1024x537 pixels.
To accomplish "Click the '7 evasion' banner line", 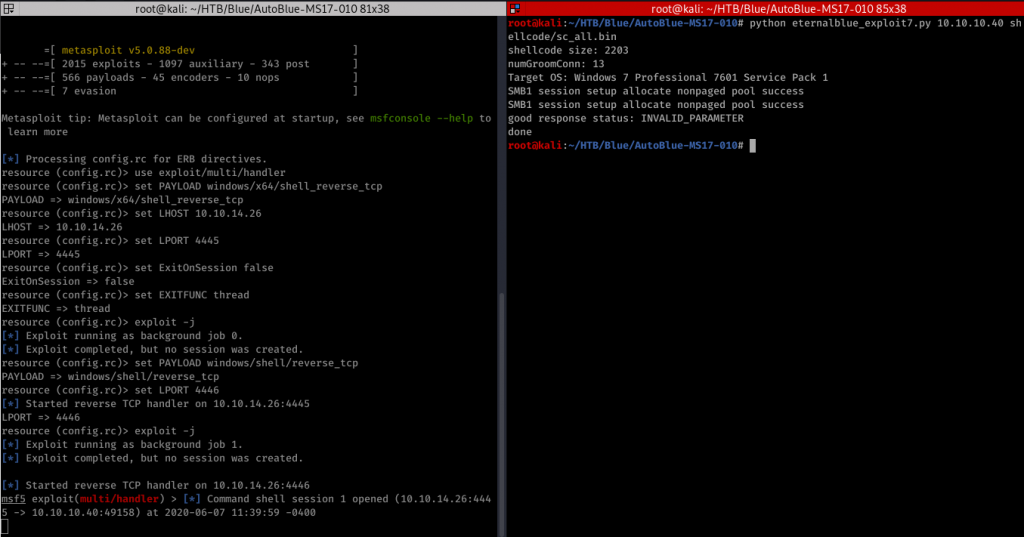I will coord(180,91).
